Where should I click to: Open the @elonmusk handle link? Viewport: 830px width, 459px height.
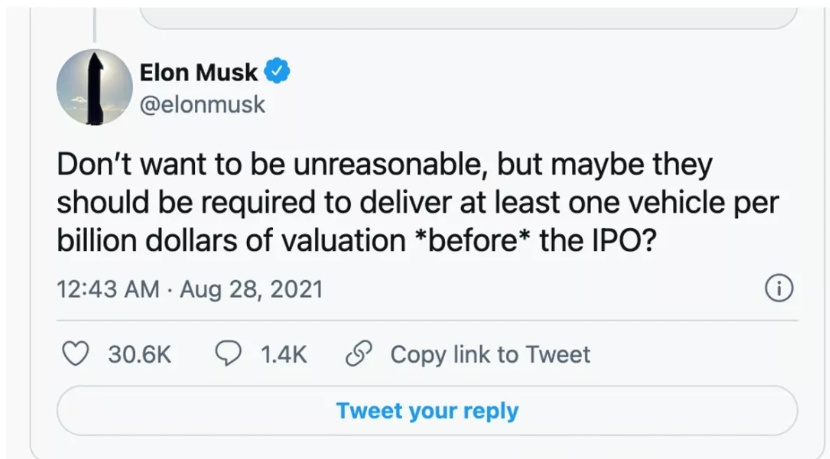pos(202,104)
